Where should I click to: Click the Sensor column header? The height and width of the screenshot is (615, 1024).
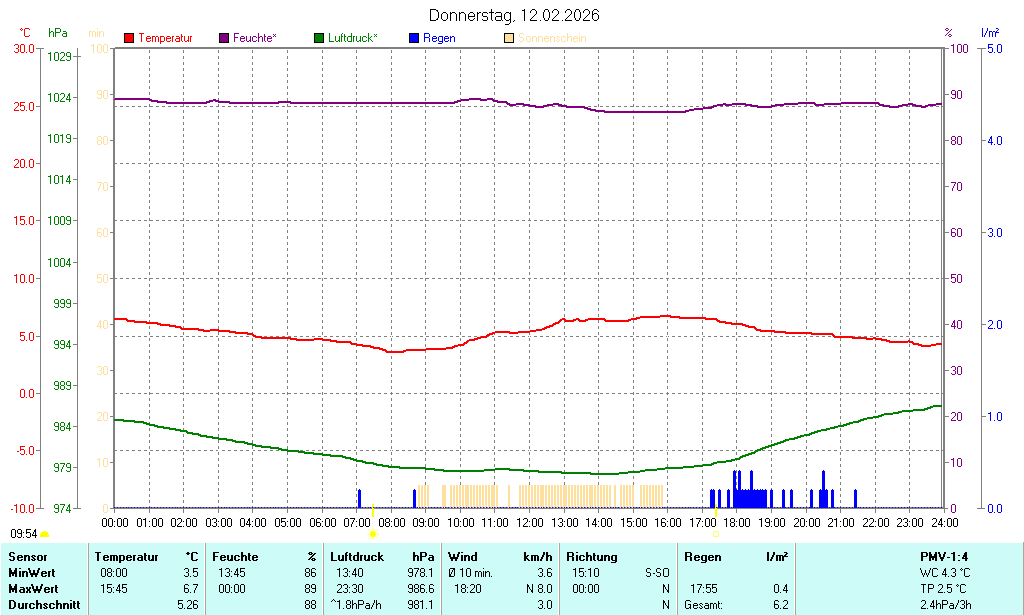pyautogui.click(x=27, y=557)
